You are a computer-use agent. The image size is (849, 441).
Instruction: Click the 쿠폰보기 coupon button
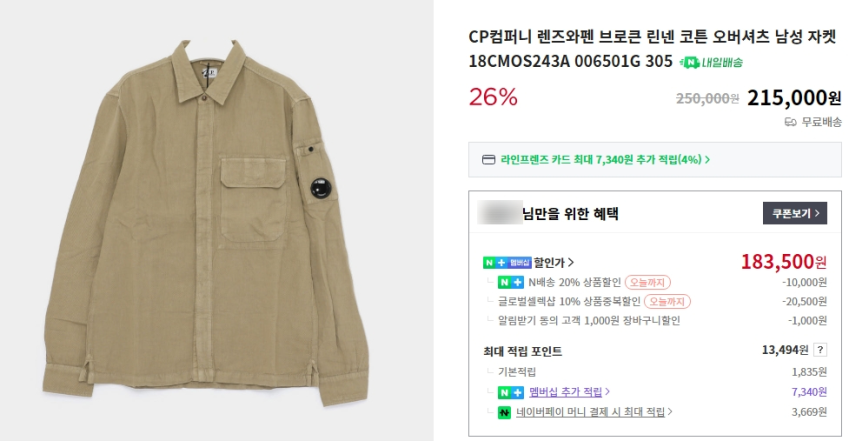(x=794, y=213)
